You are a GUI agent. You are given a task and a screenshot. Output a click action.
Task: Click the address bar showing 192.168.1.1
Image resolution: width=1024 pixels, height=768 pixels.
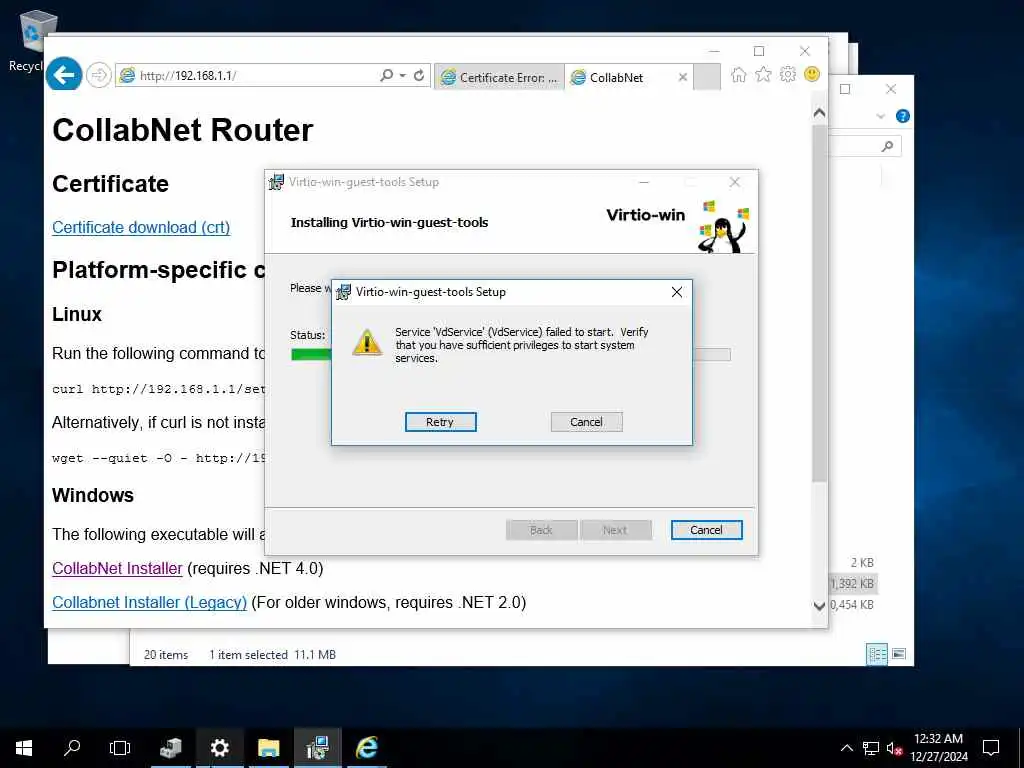248,75
